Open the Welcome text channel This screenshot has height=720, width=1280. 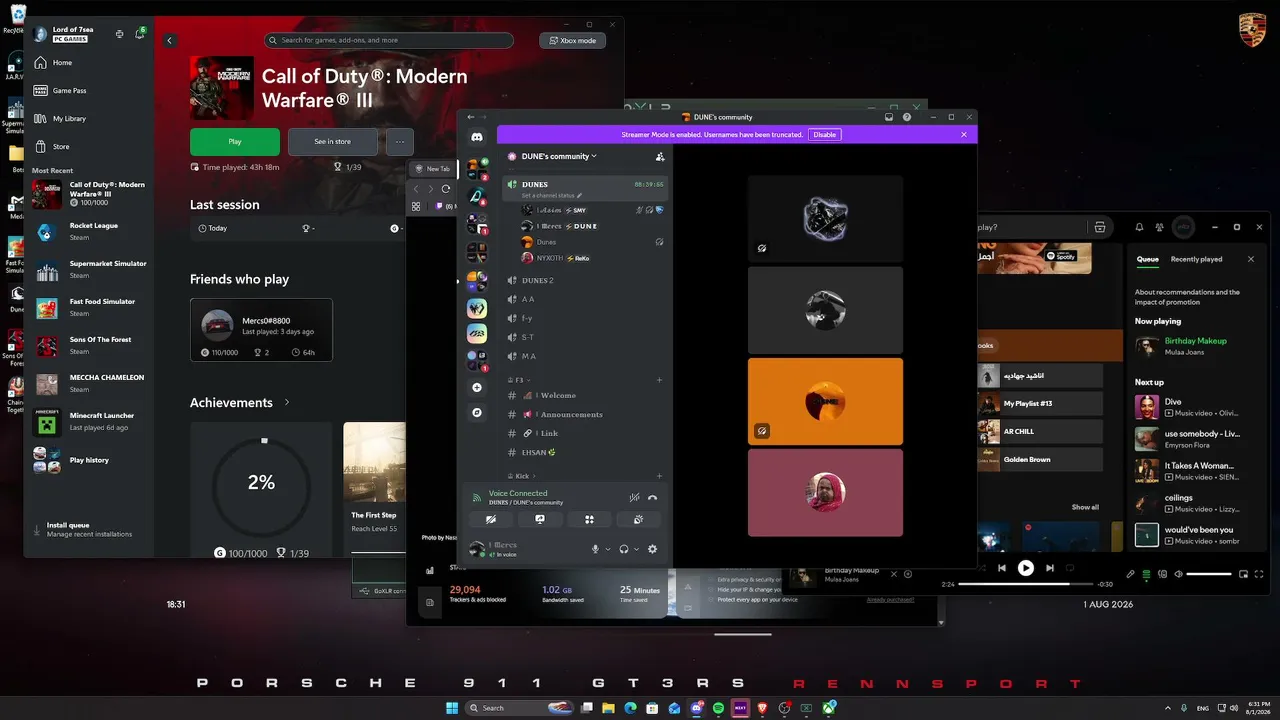tap(585, 395)
